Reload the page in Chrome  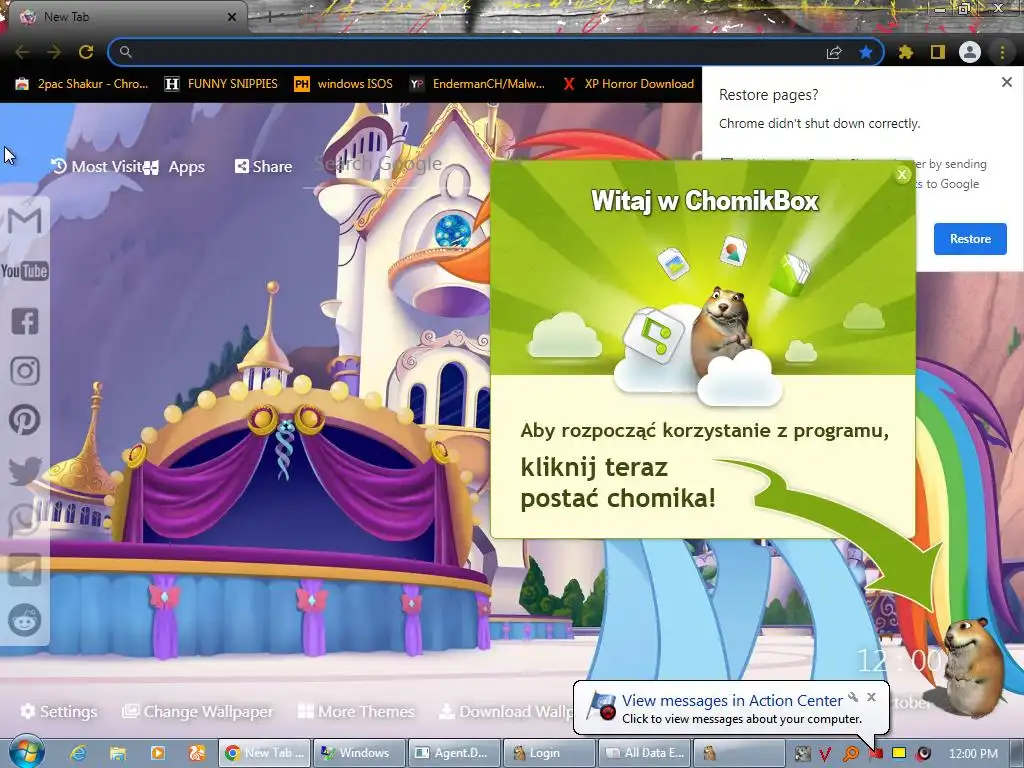(x=86, y=52)
